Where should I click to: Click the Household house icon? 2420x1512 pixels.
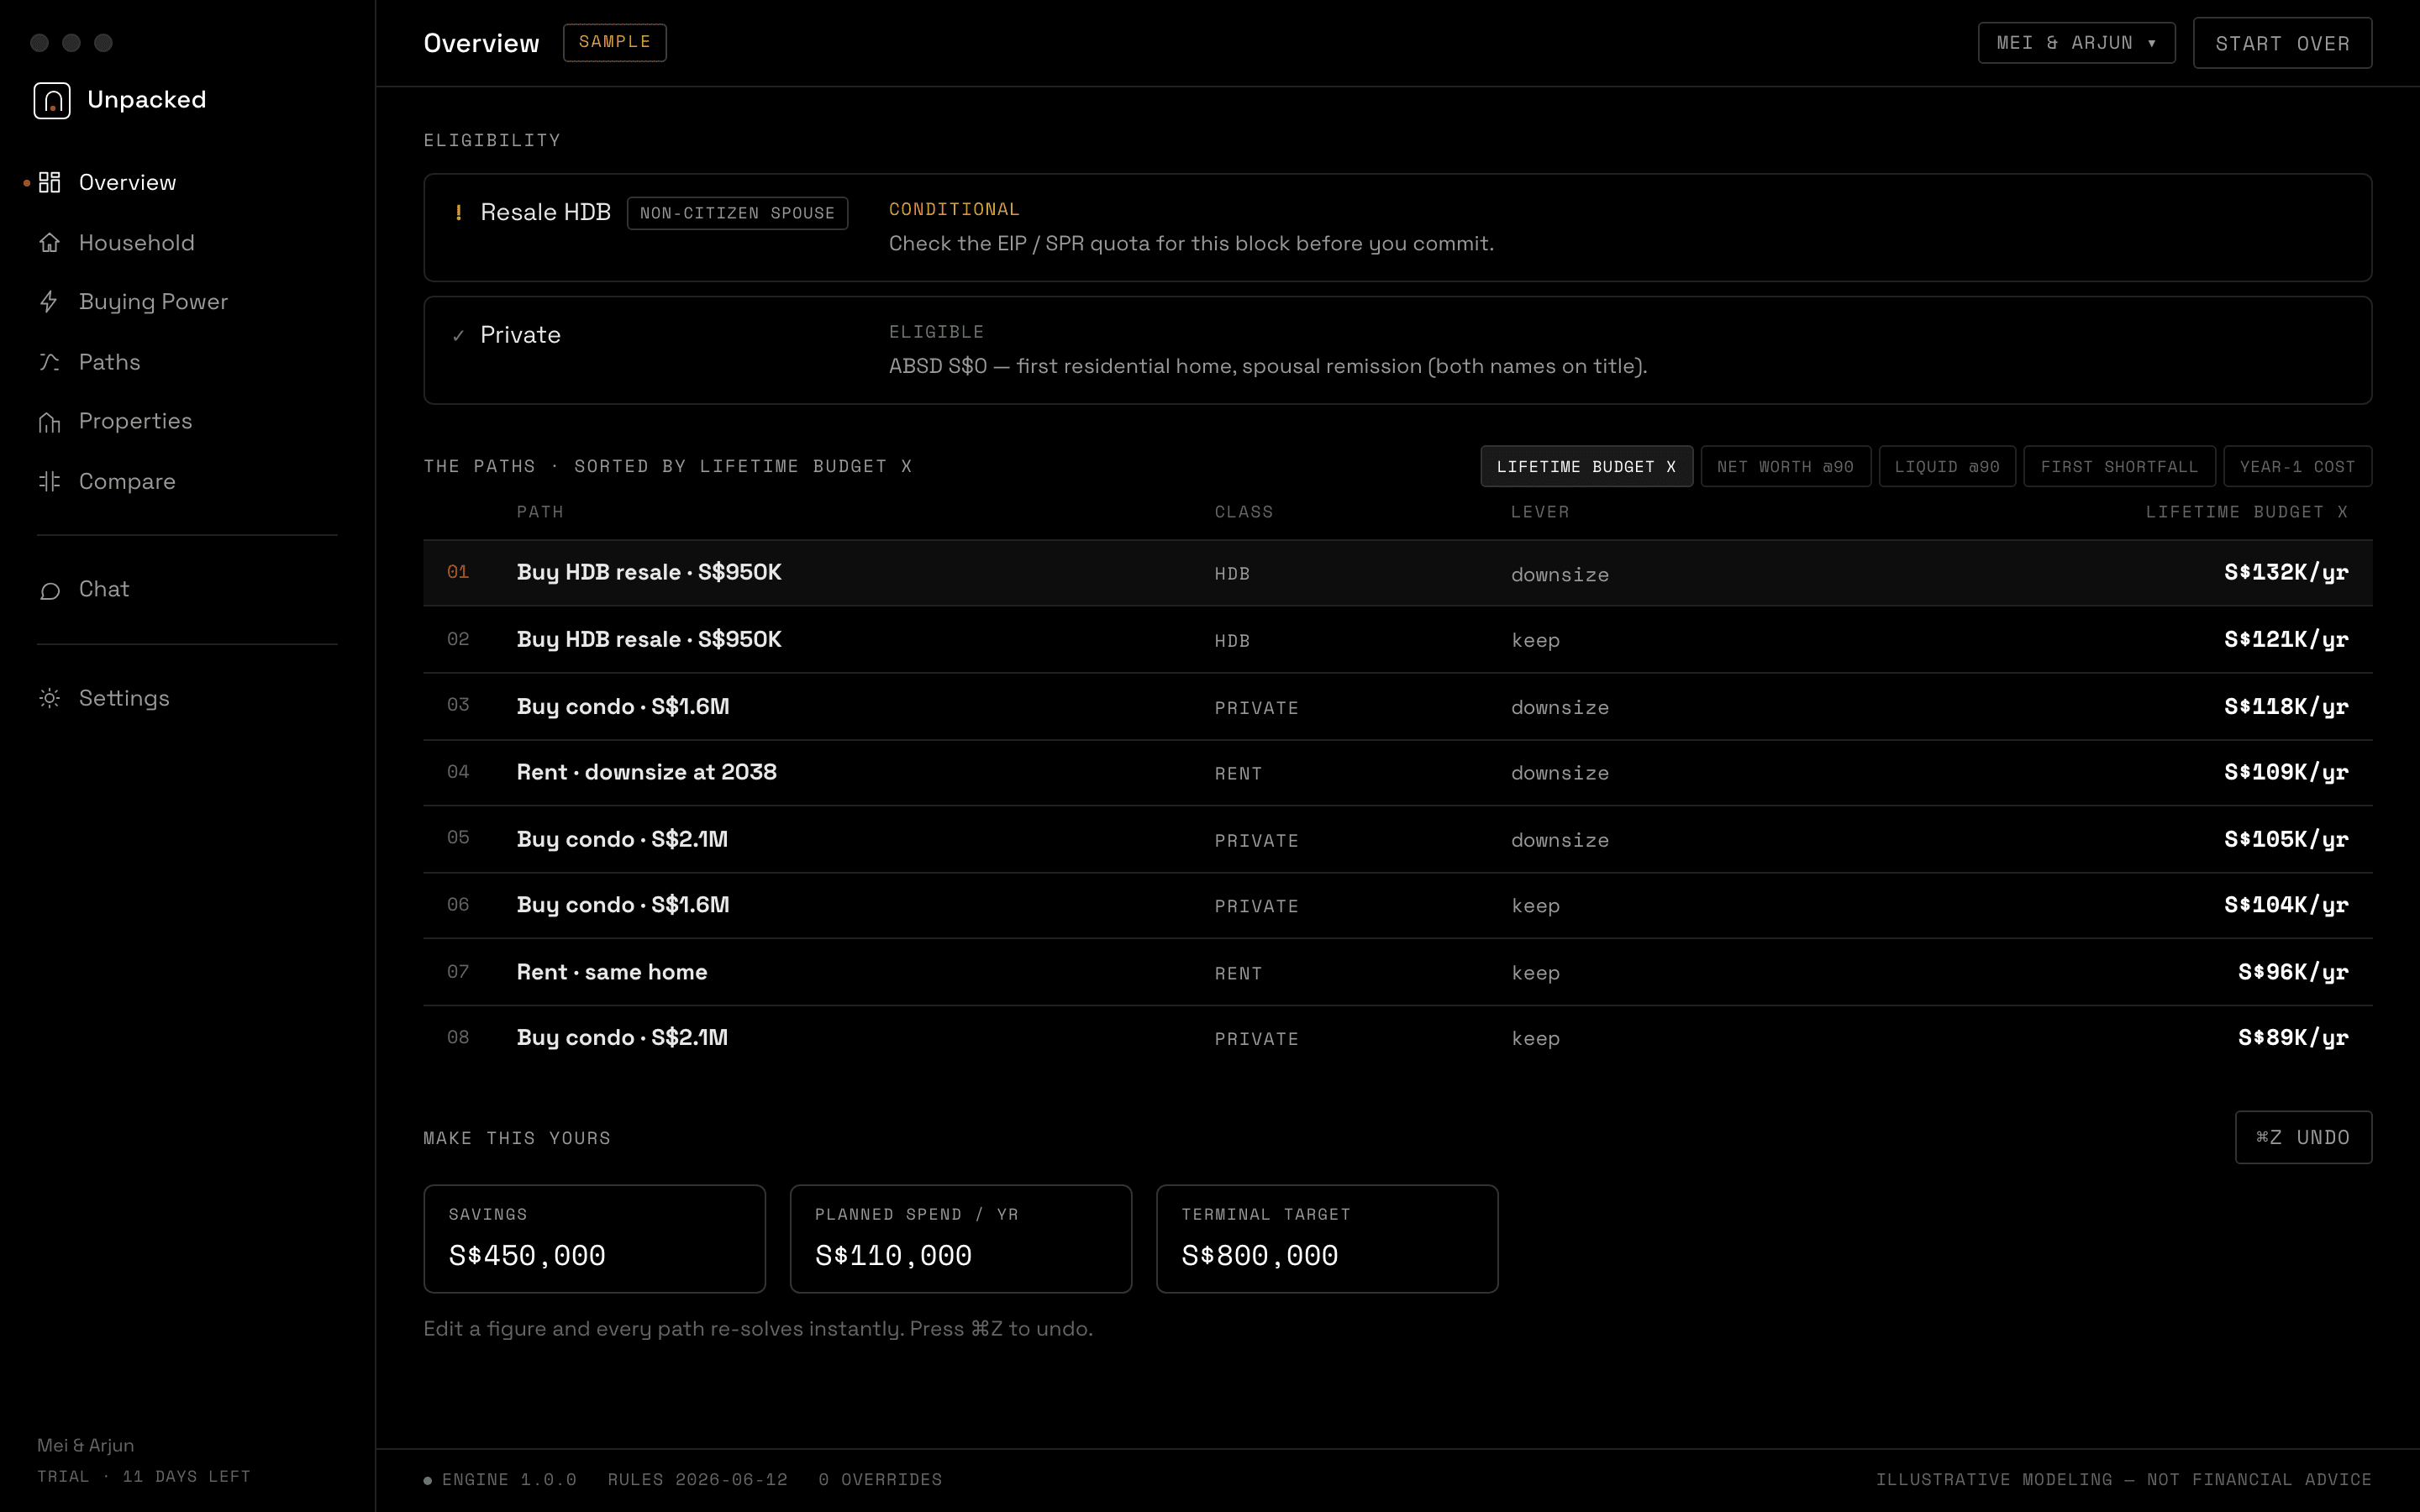pyautogui.click(x=50, y=242)
